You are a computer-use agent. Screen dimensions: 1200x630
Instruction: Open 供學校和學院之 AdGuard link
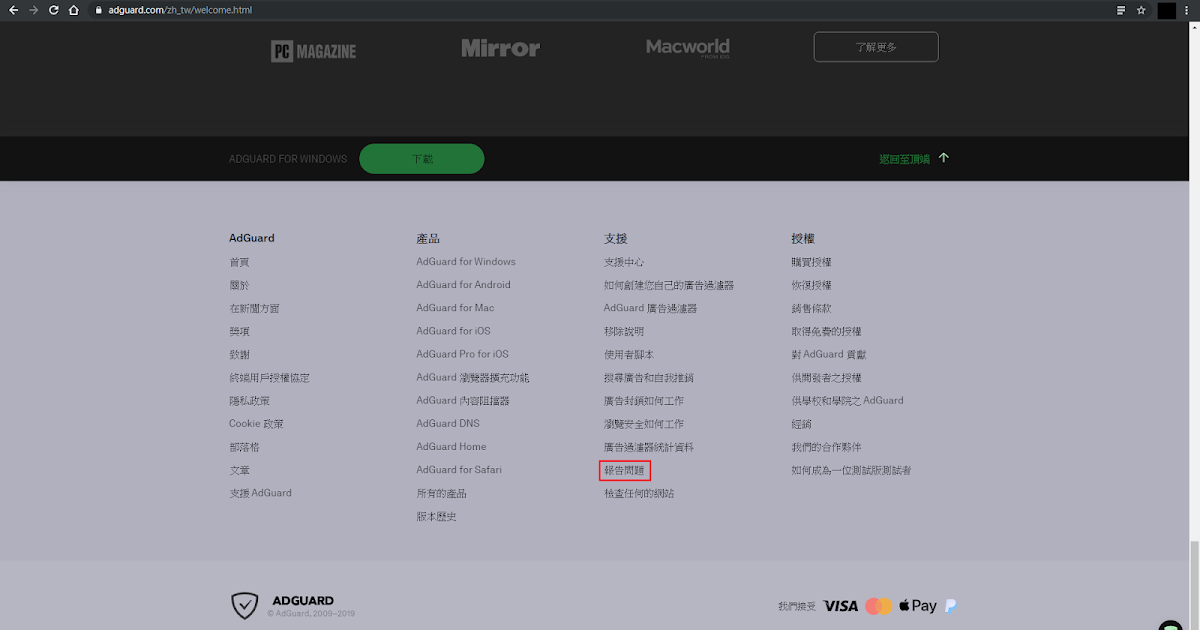(x=847, y=400)
